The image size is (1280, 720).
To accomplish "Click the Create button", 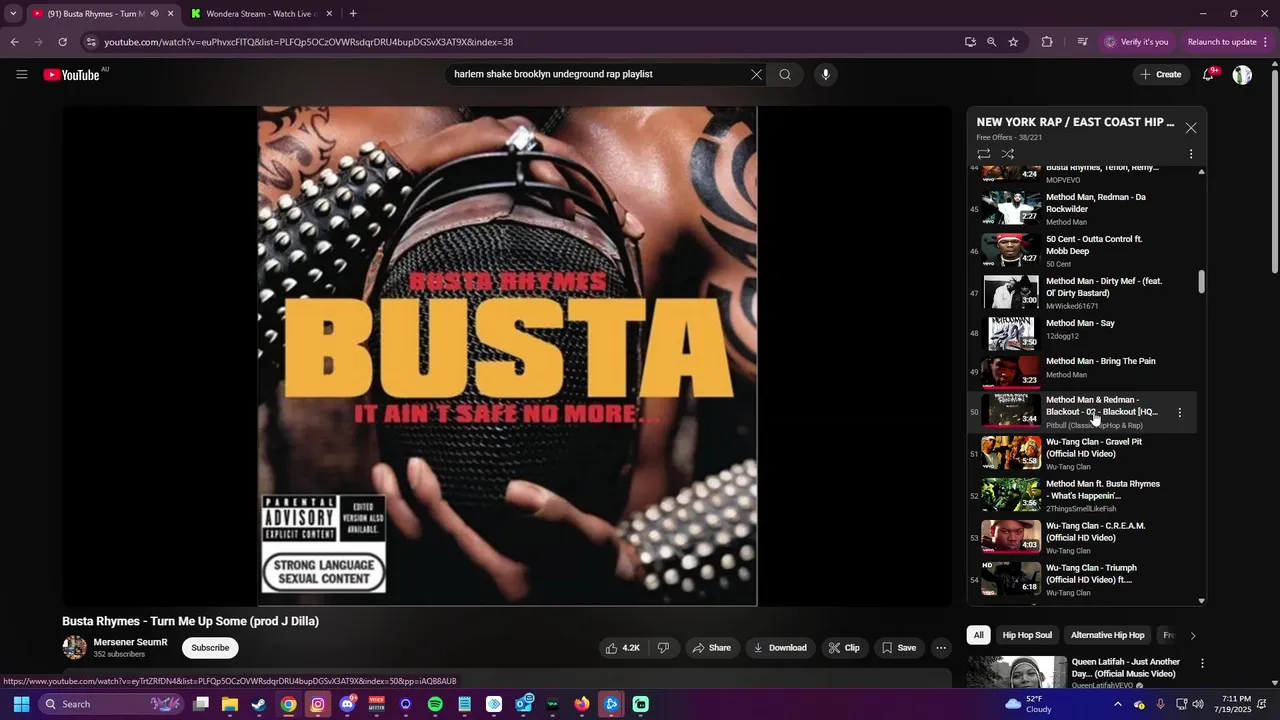I will tap(1160, 74).
